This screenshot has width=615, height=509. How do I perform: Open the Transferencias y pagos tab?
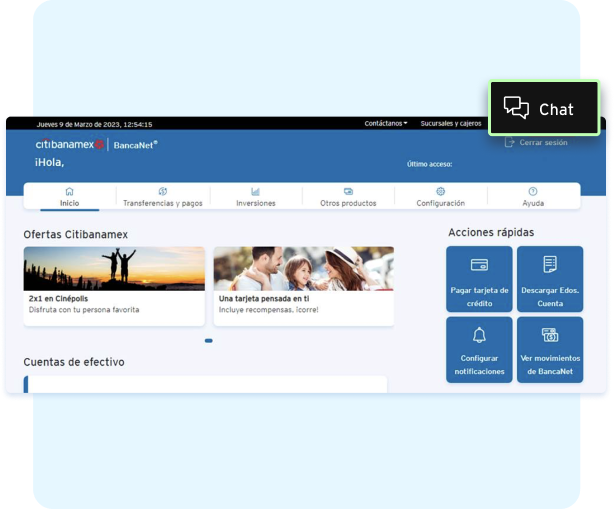click(x=163, y=197)
